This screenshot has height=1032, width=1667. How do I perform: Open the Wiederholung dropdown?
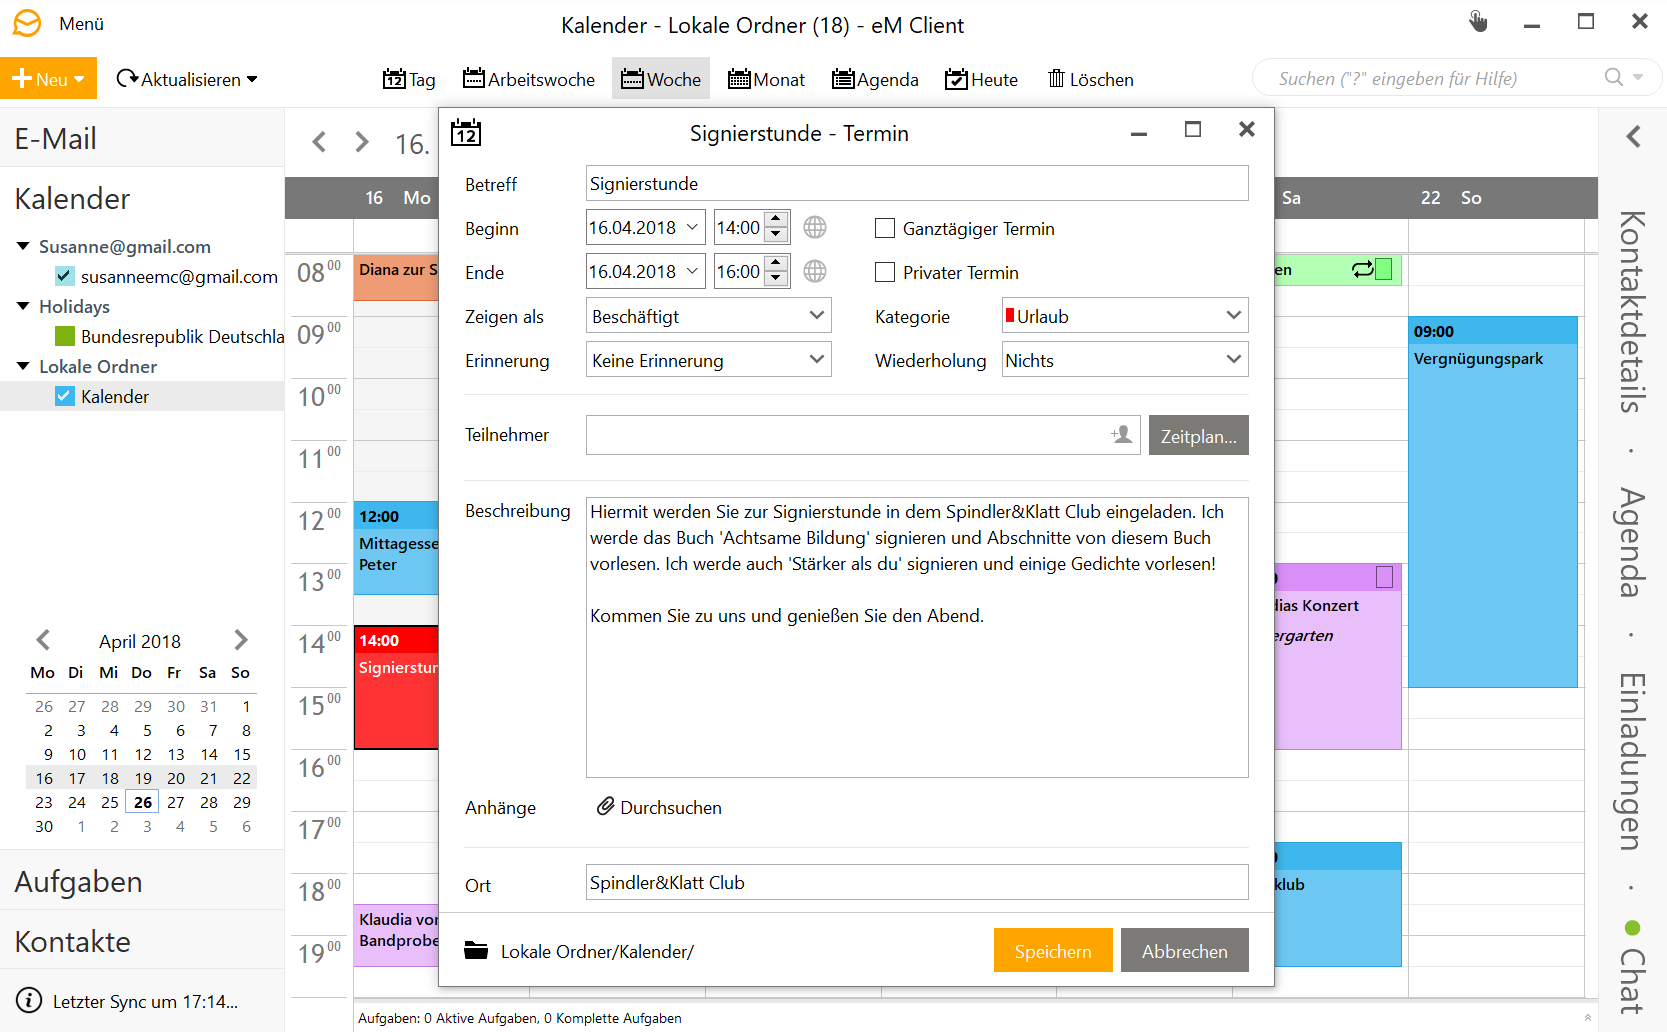[1233, 359]
